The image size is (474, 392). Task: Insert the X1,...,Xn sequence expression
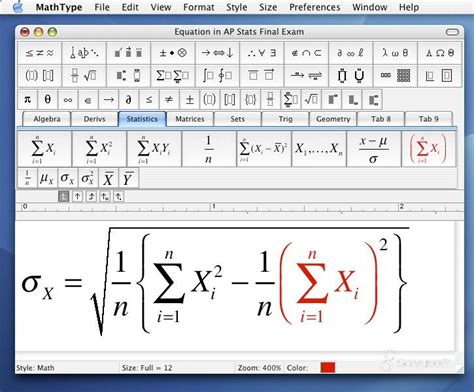(x=319, y=149)
